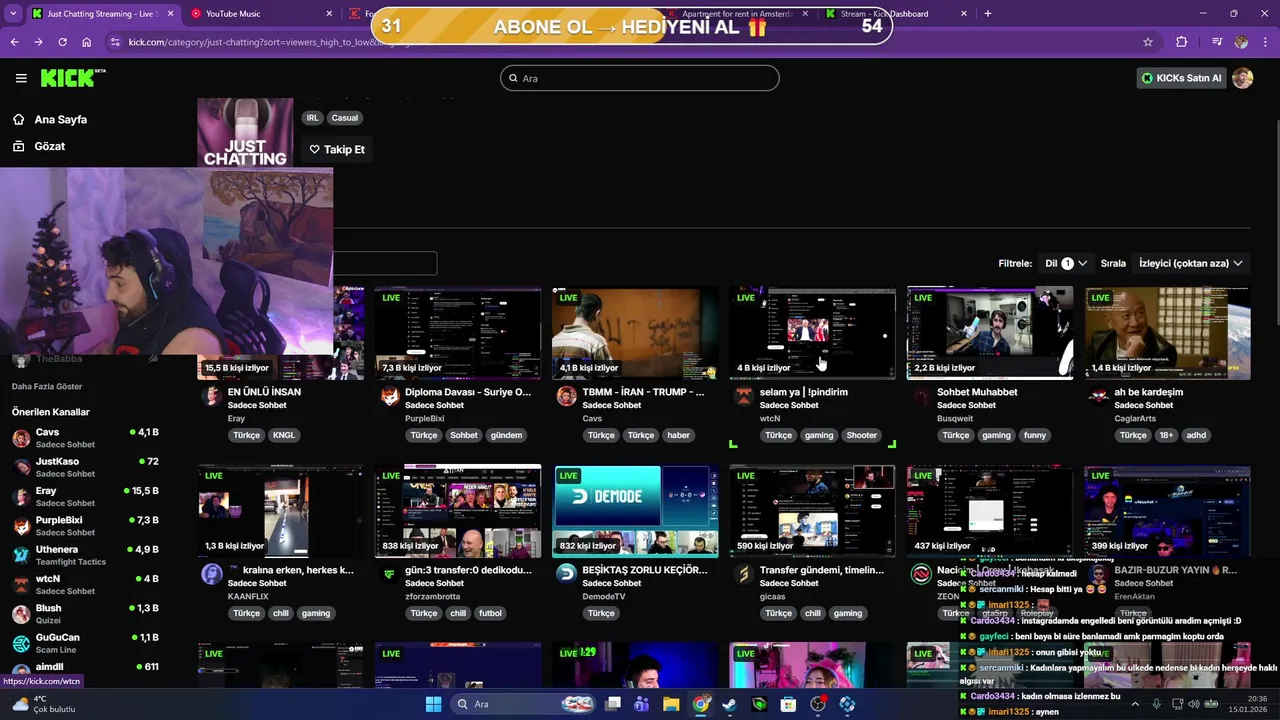Click the funny tag under Busqweit
The width and height of the screenshot is (1280, 720).
[x=1035, y=435]
